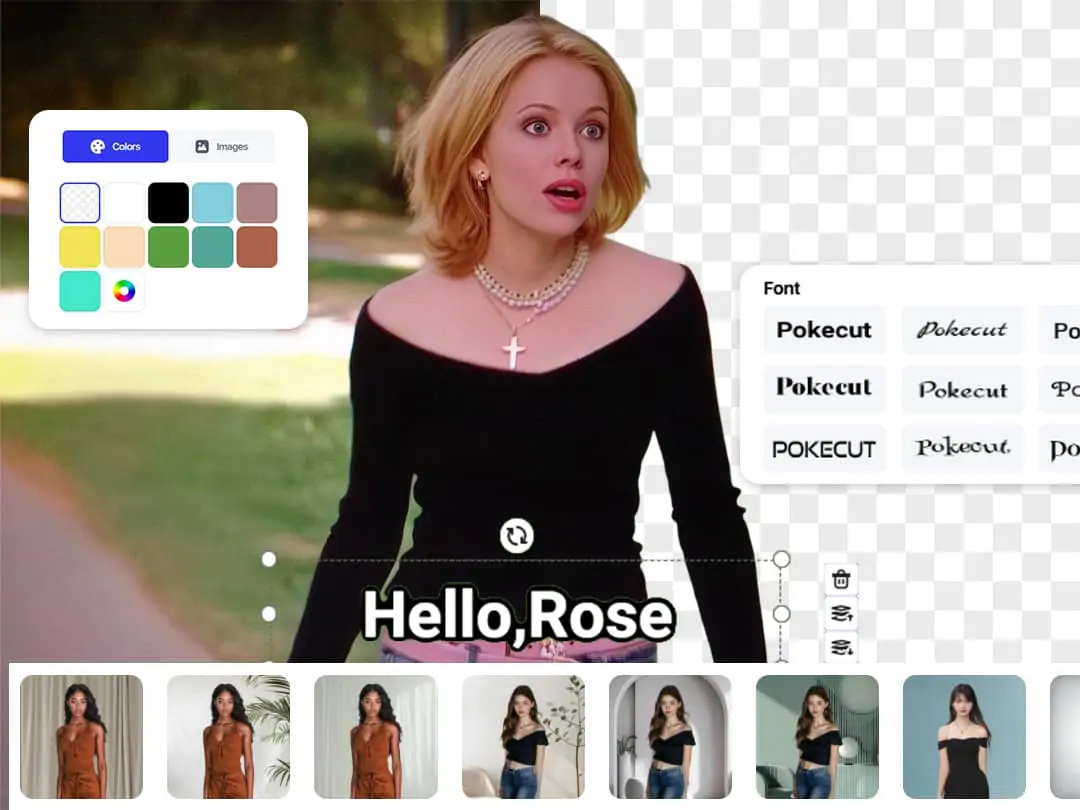Screen dimensions: 1080x810
Task: Select black top thumbnail with arched mirror
Action: coord(670,737)
